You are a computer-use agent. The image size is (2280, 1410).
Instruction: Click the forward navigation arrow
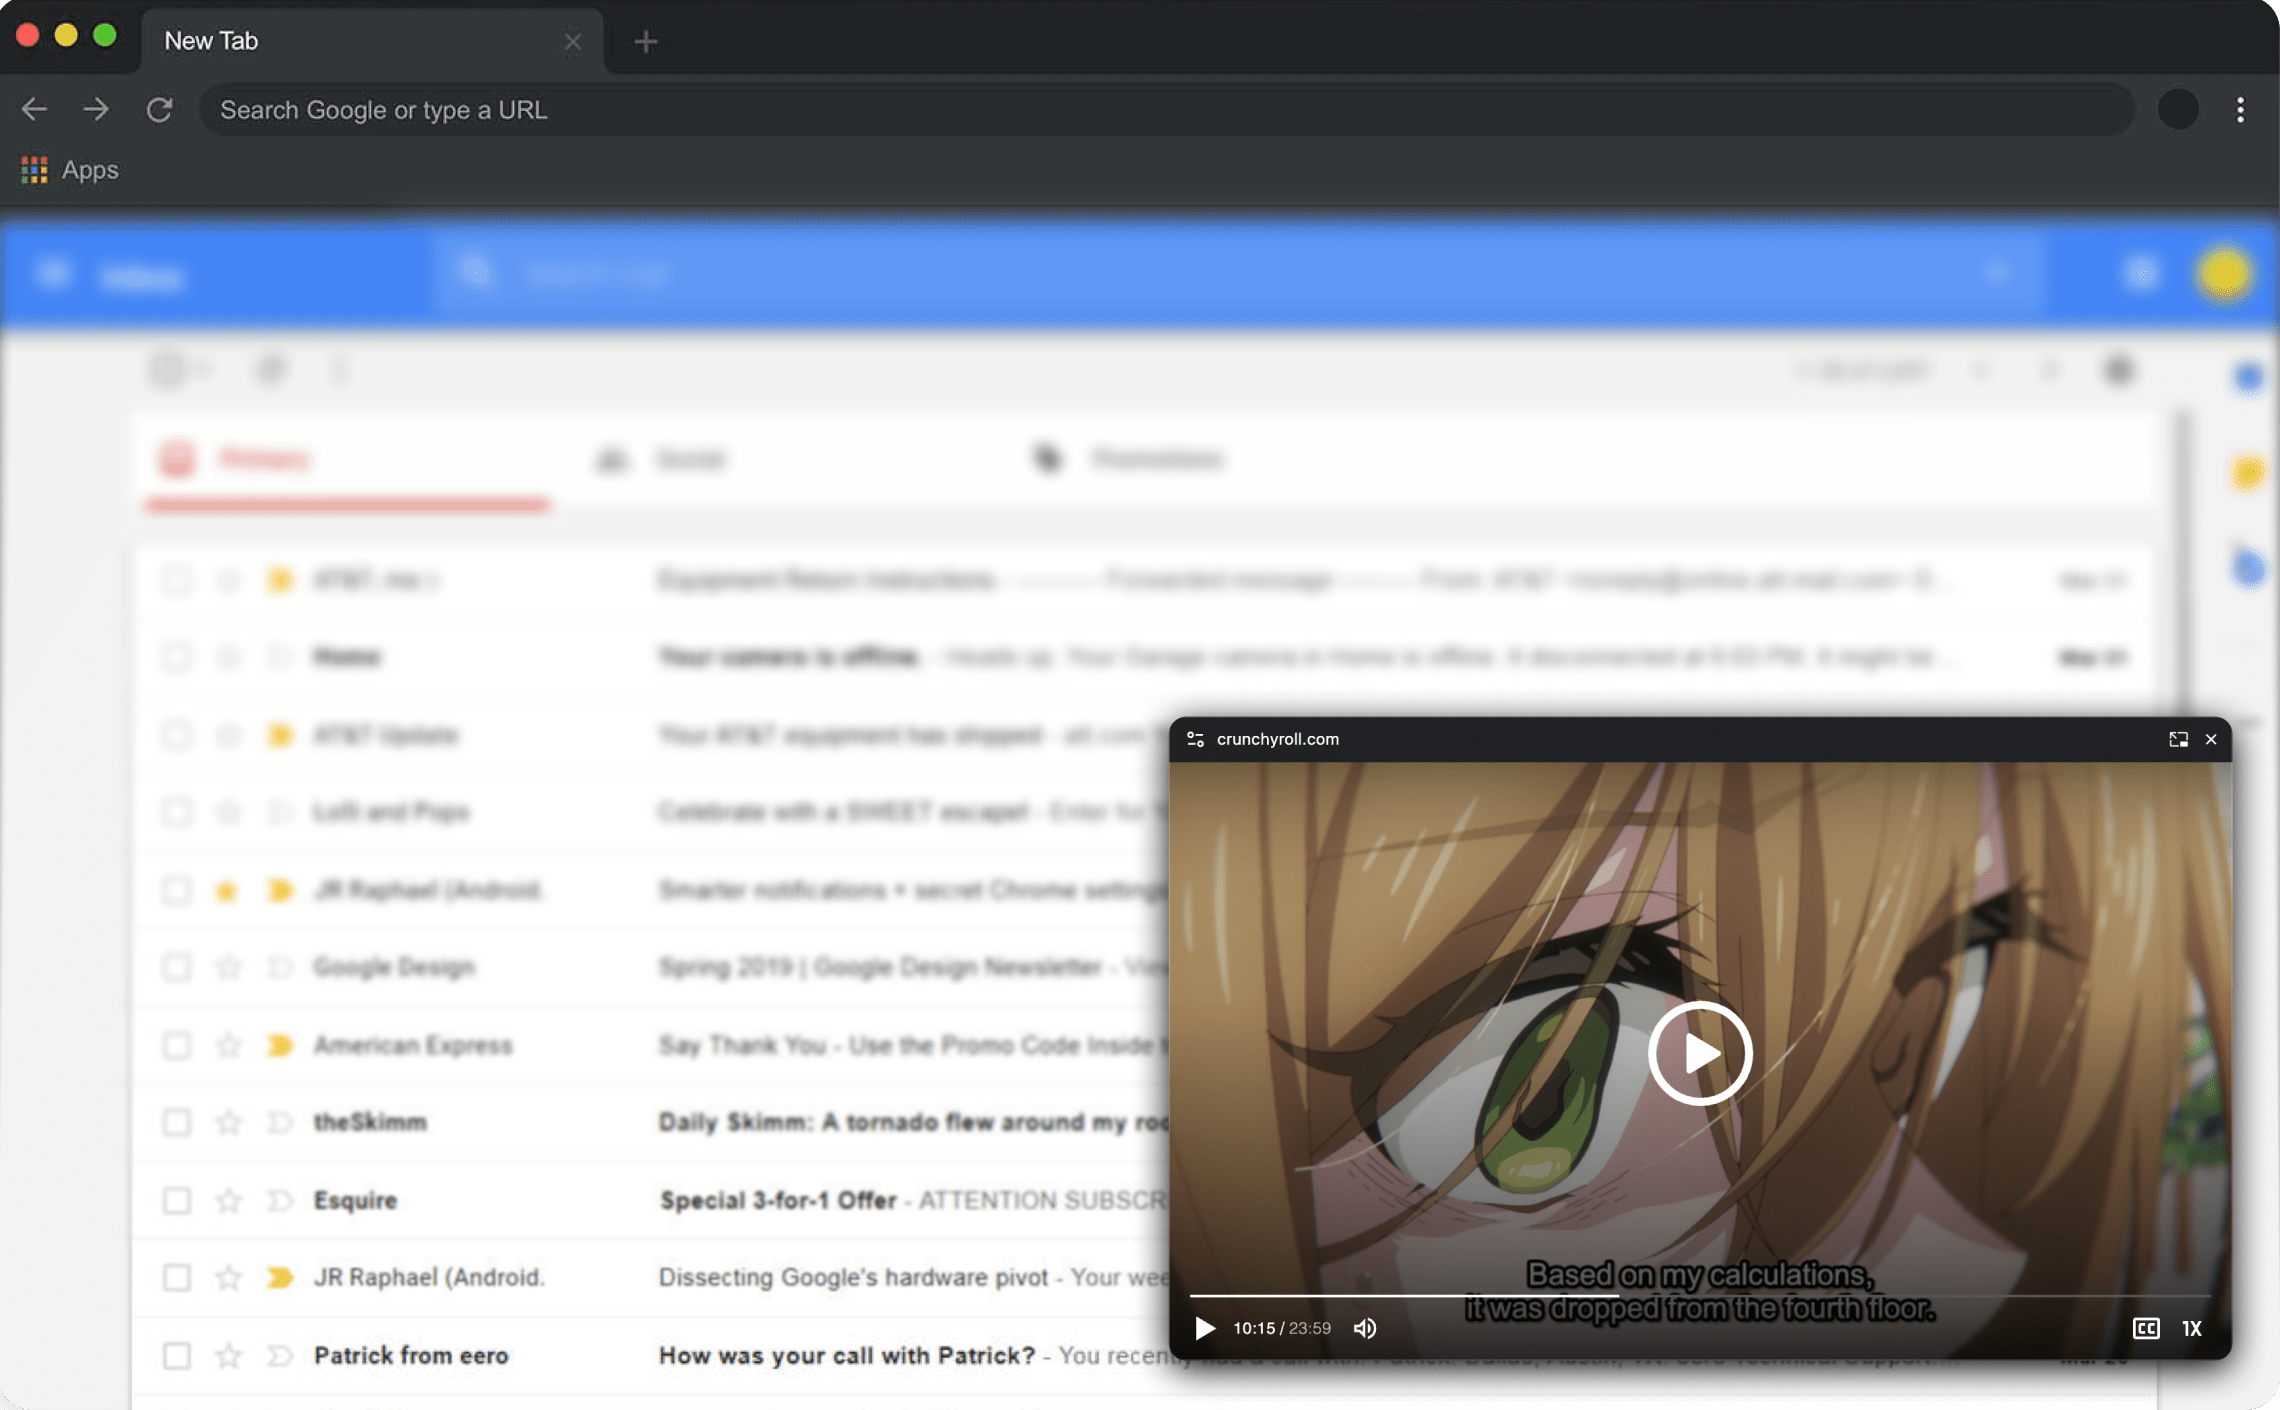pyautogui.click(x=96, y=110)
